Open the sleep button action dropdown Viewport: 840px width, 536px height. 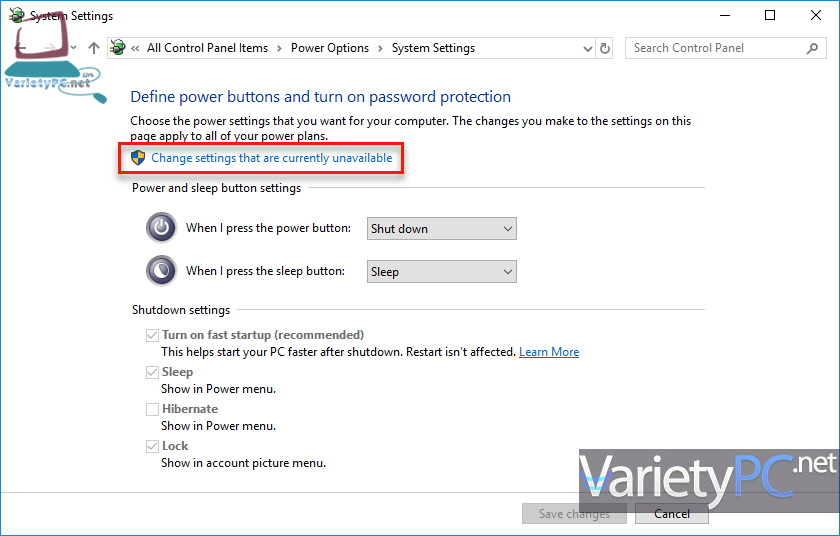[x=442, y=272]
